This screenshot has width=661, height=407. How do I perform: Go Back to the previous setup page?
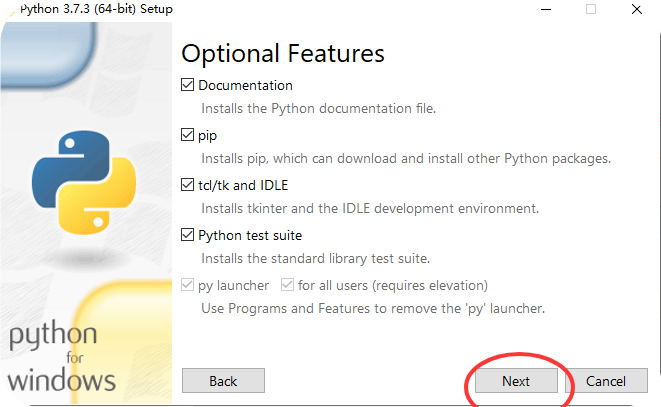[x=223, y=381]
